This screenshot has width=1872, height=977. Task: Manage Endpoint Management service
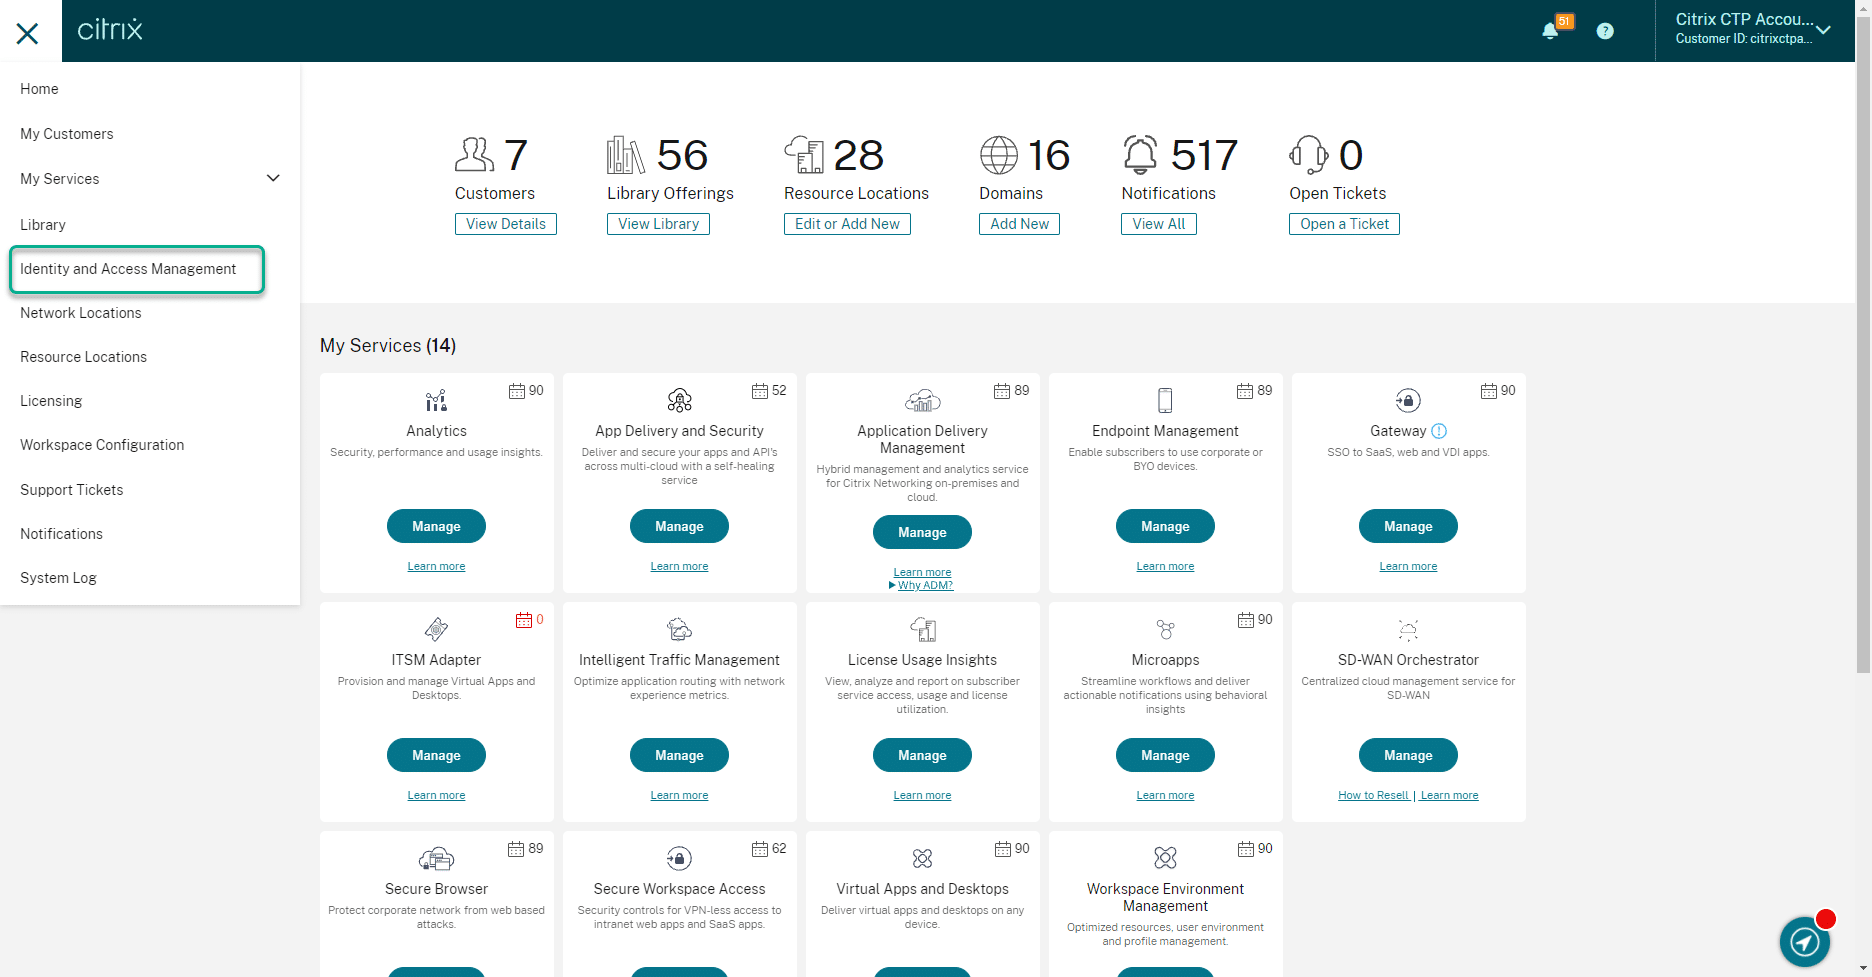tap(1165, 526)
